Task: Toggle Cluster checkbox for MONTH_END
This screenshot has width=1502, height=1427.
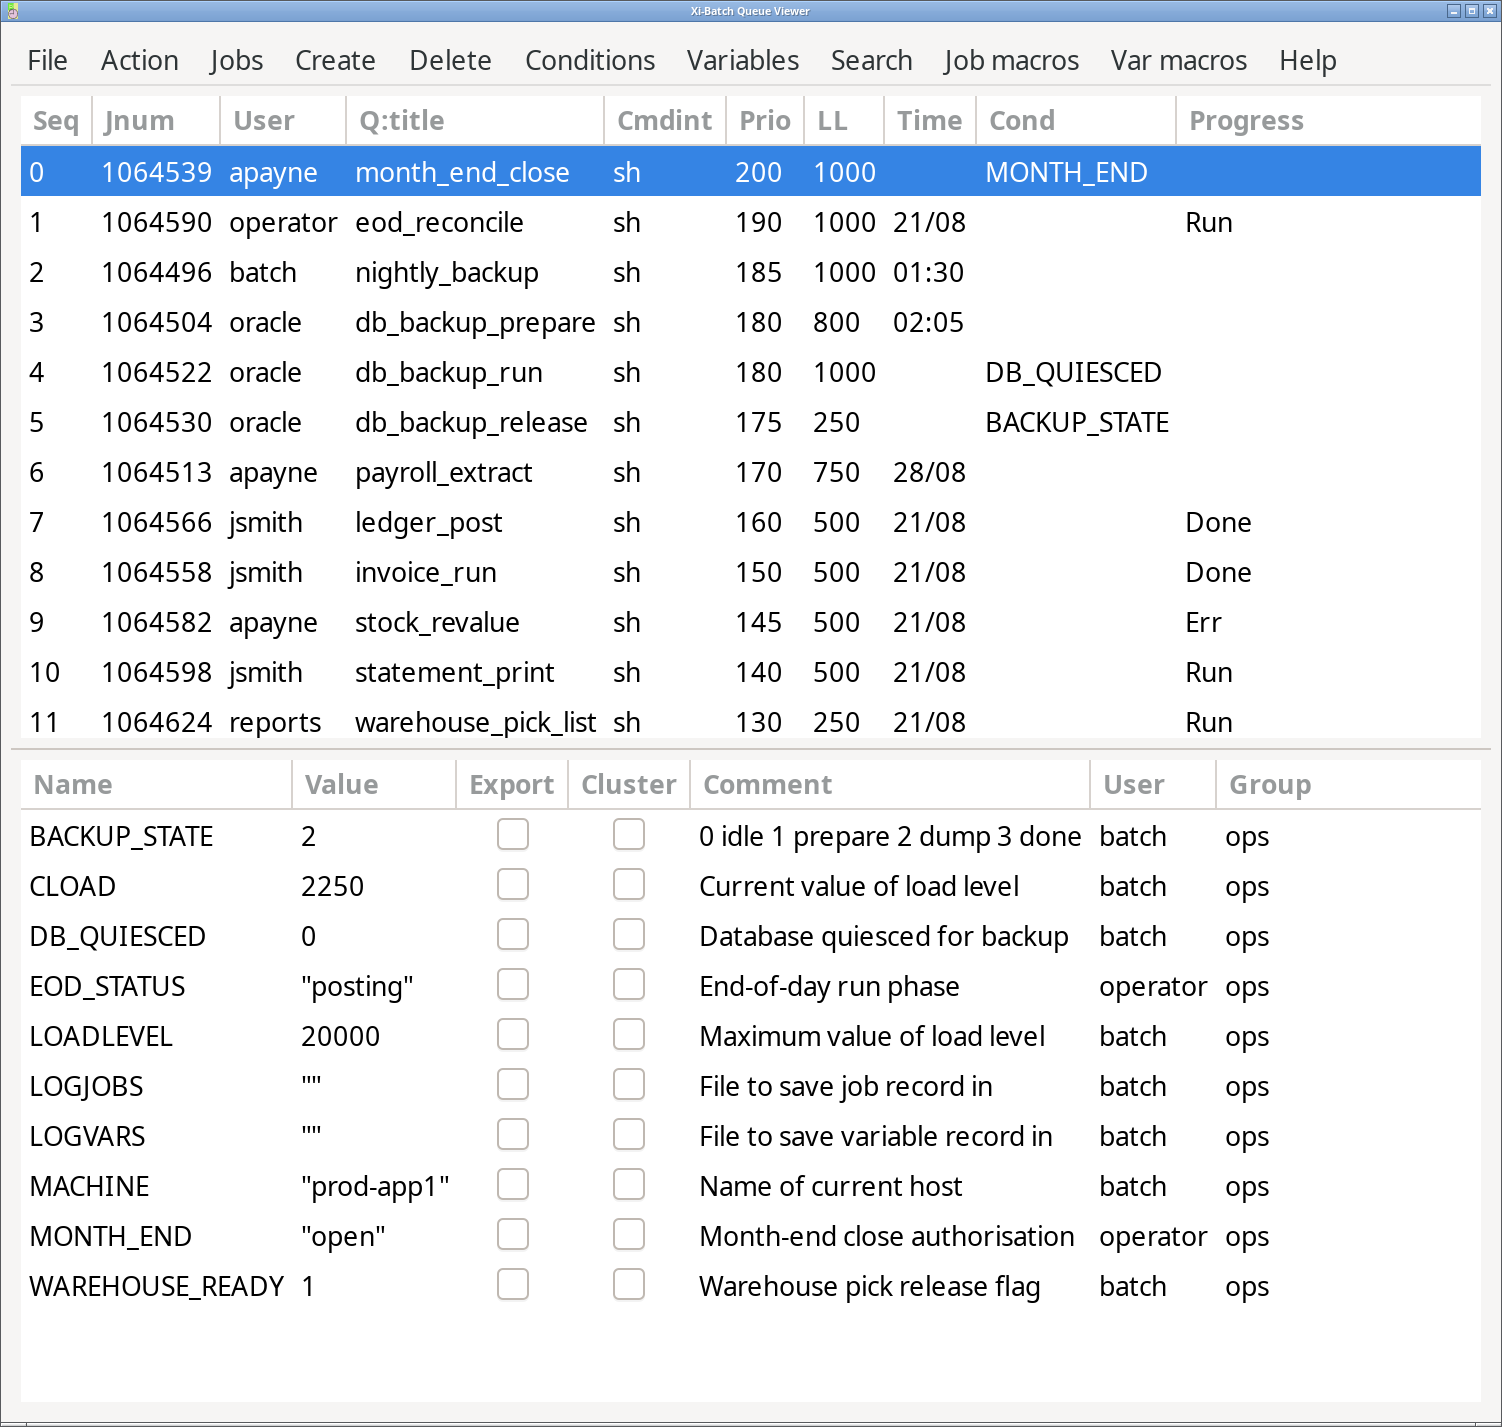Action: (x=629, y=1234)
